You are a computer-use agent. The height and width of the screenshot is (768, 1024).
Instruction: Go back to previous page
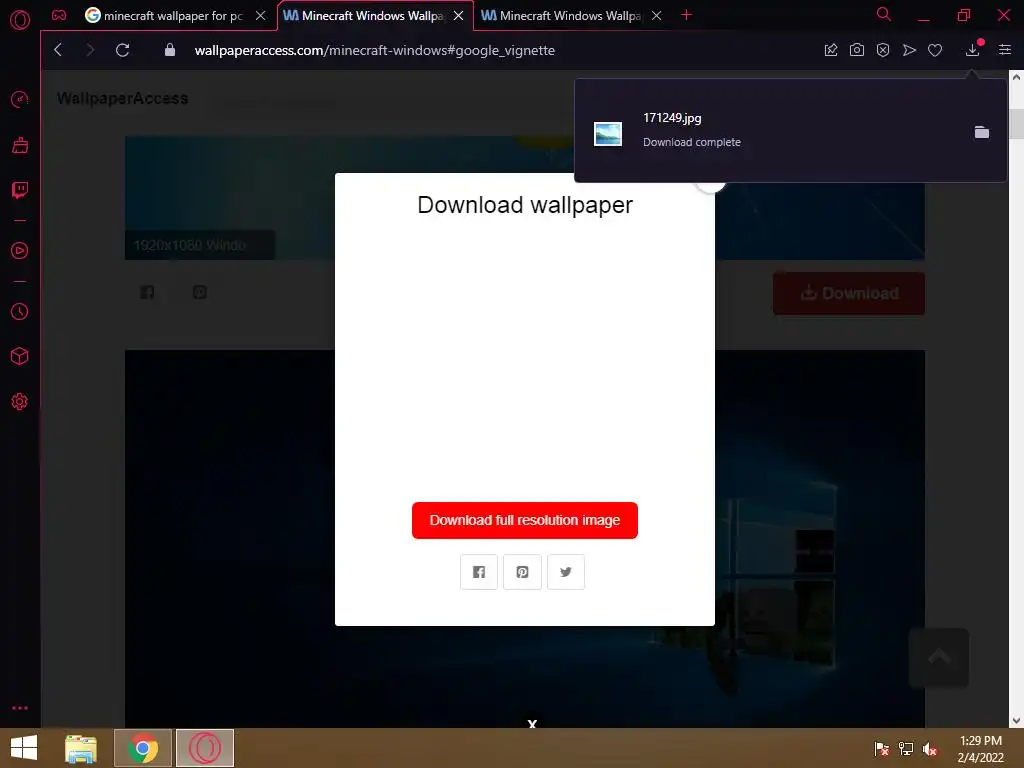(x=58, y=50)
